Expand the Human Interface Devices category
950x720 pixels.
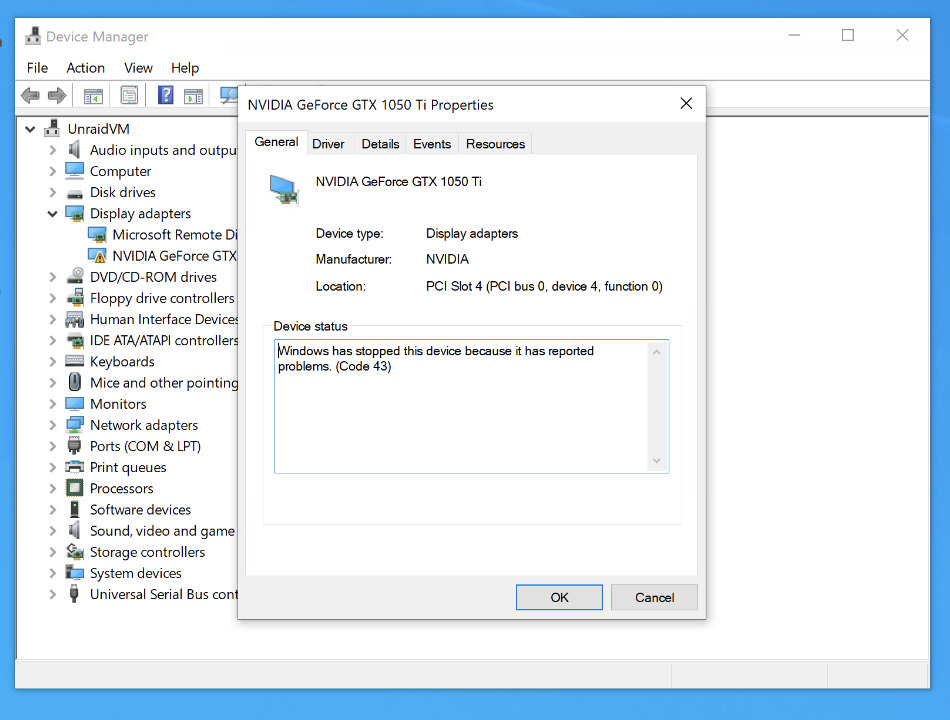coord(53,319)
